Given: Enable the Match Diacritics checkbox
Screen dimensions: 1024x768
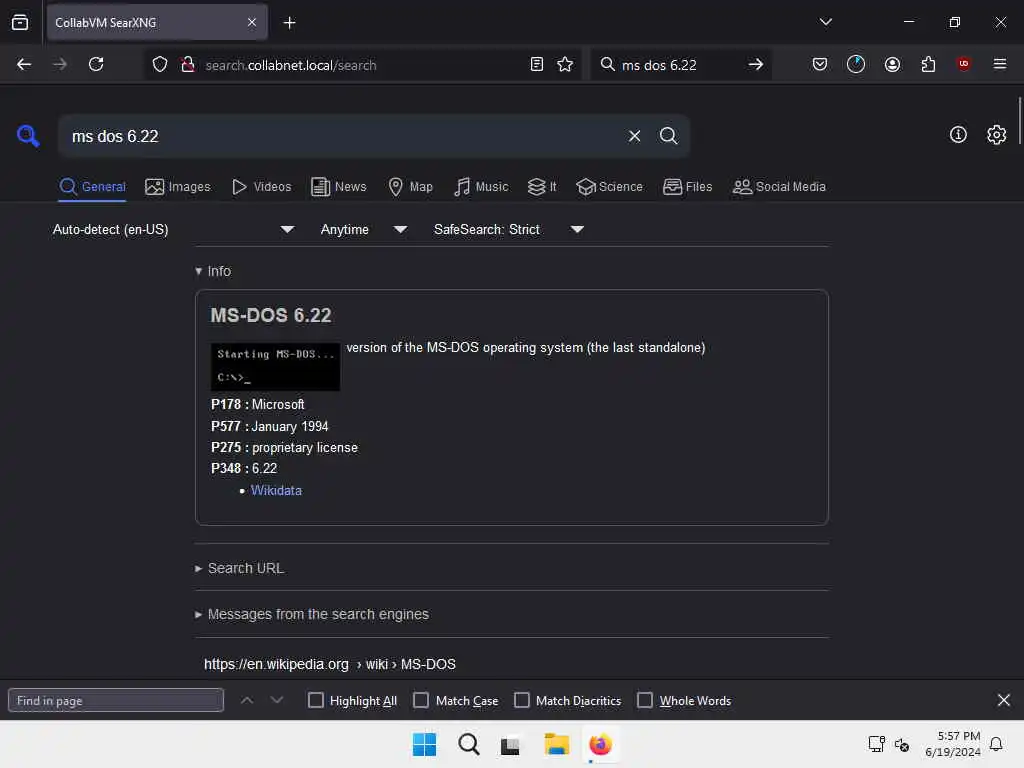Looking at the screenshot, I should tap(522, 700).
